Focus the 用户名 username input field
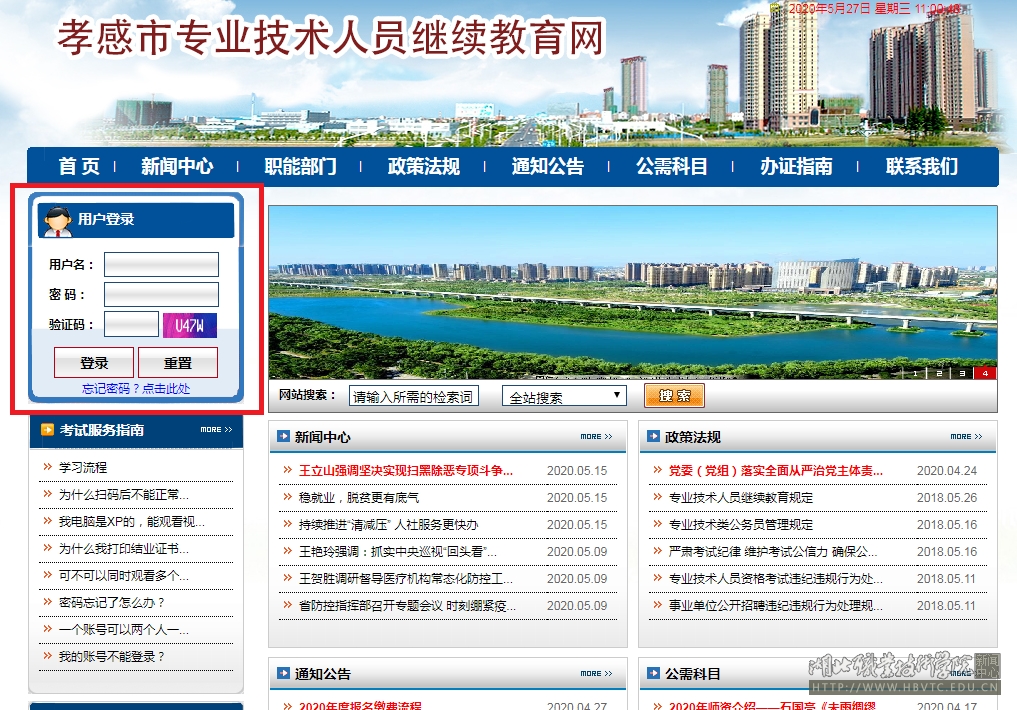This screenshot has width=1017, height=710. (161, 264)
